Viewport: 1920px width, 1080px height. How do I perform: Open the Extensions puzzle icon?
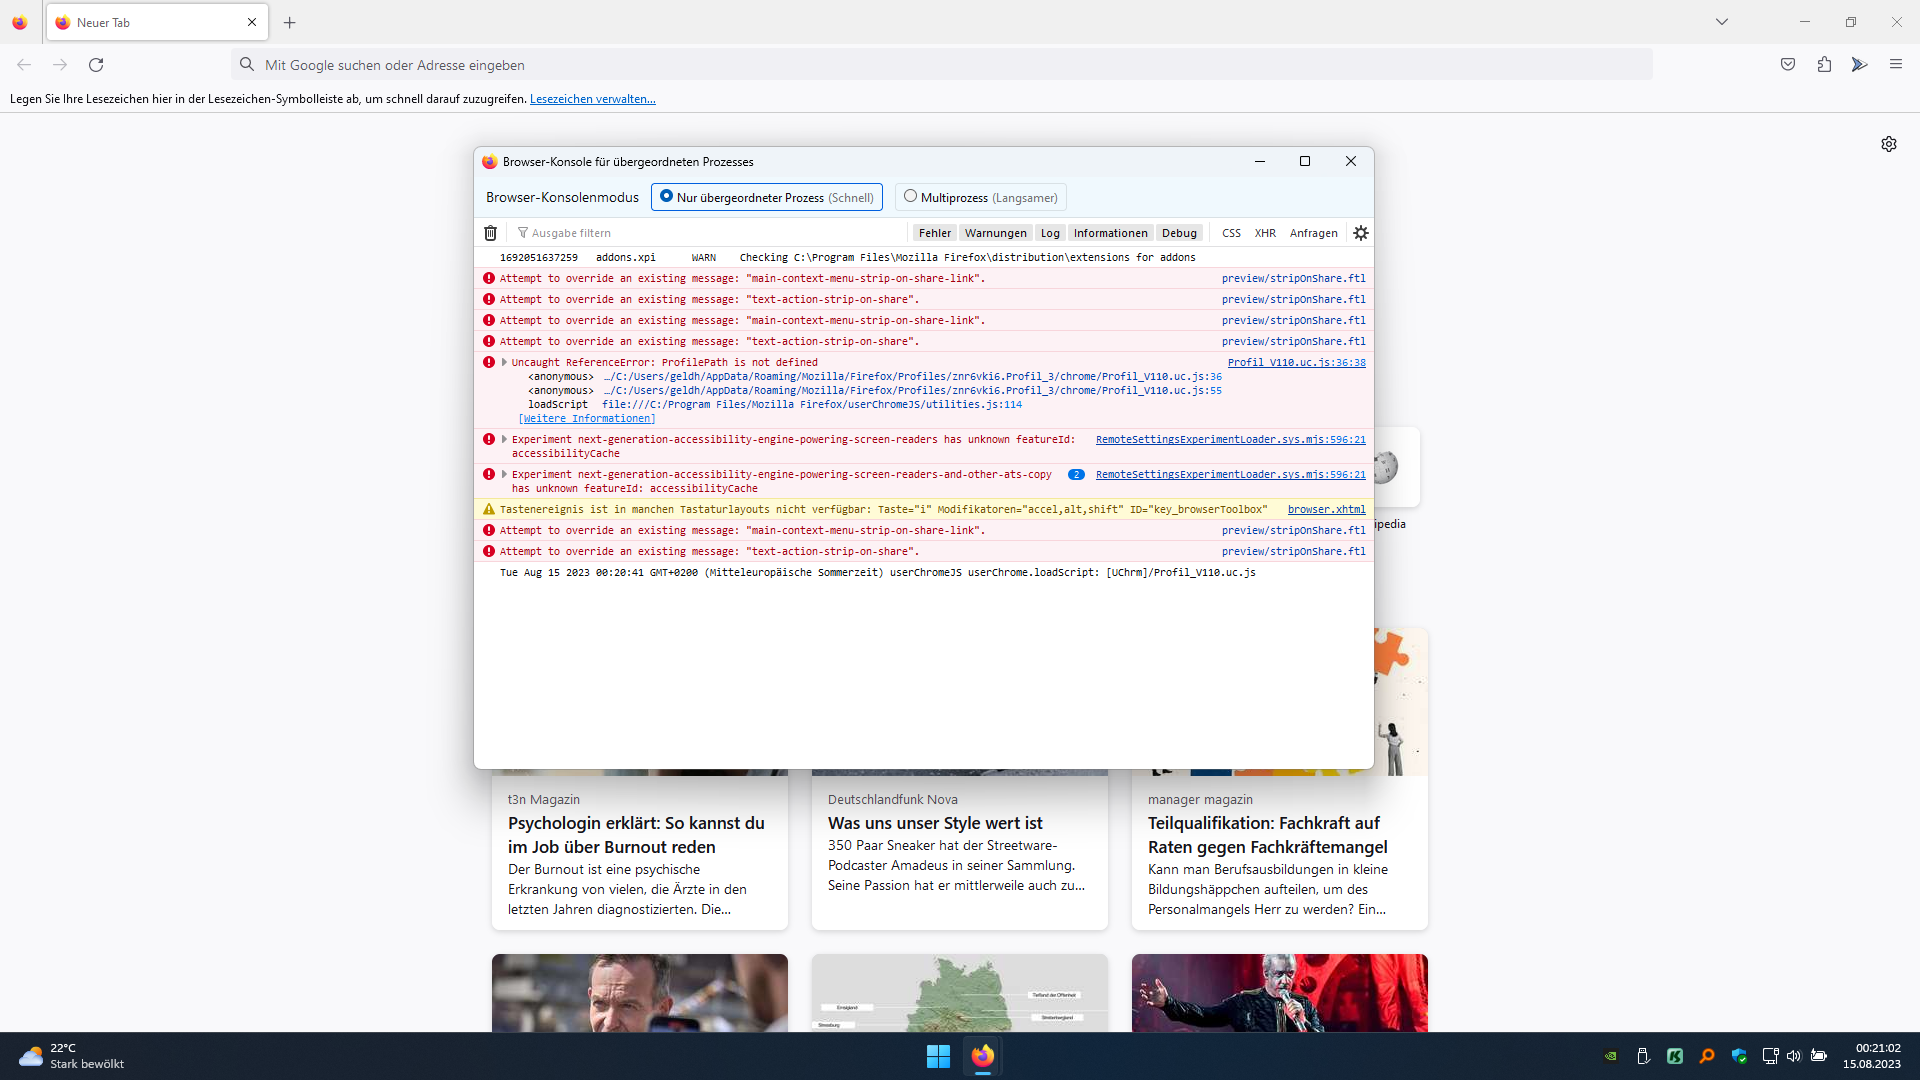point(1824,65)
